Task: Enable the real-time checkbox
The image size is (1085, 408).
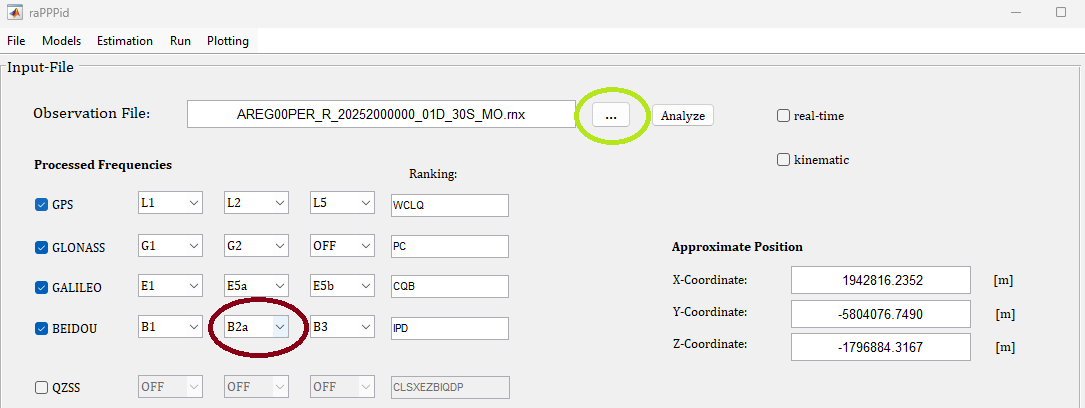Action: 784,115
